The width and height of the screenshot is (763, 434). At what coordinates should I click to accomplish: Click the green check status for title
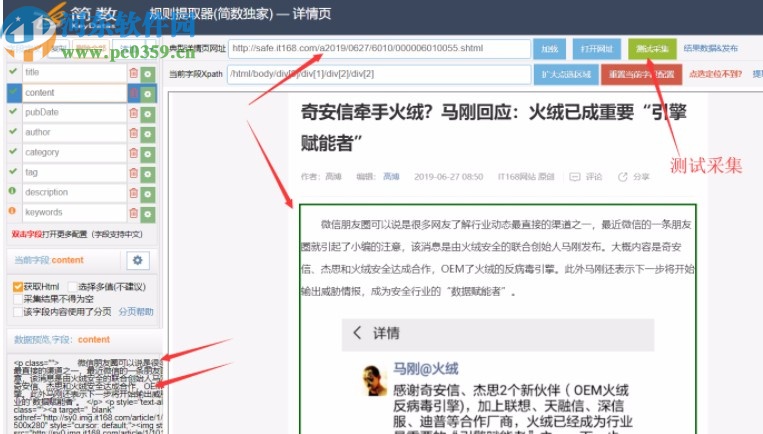pyautogui.click(x=13, y=71)
